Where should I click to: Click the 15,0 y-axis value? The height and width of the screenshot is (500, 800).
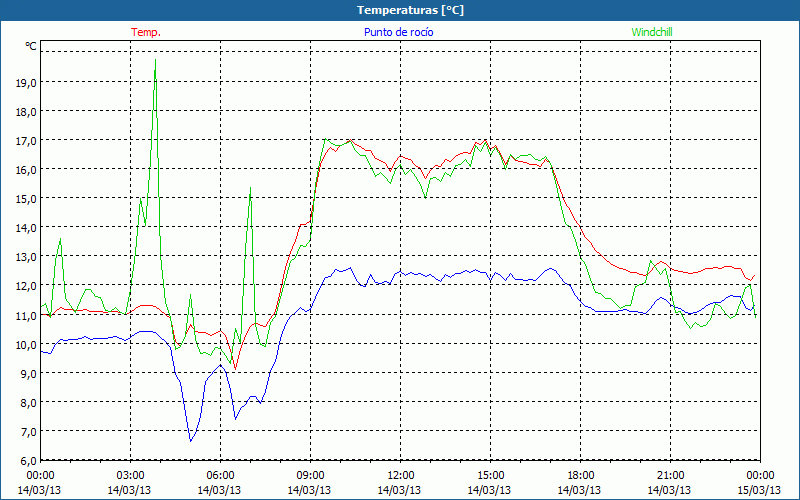pyautogui.click(x=26, y=199)
